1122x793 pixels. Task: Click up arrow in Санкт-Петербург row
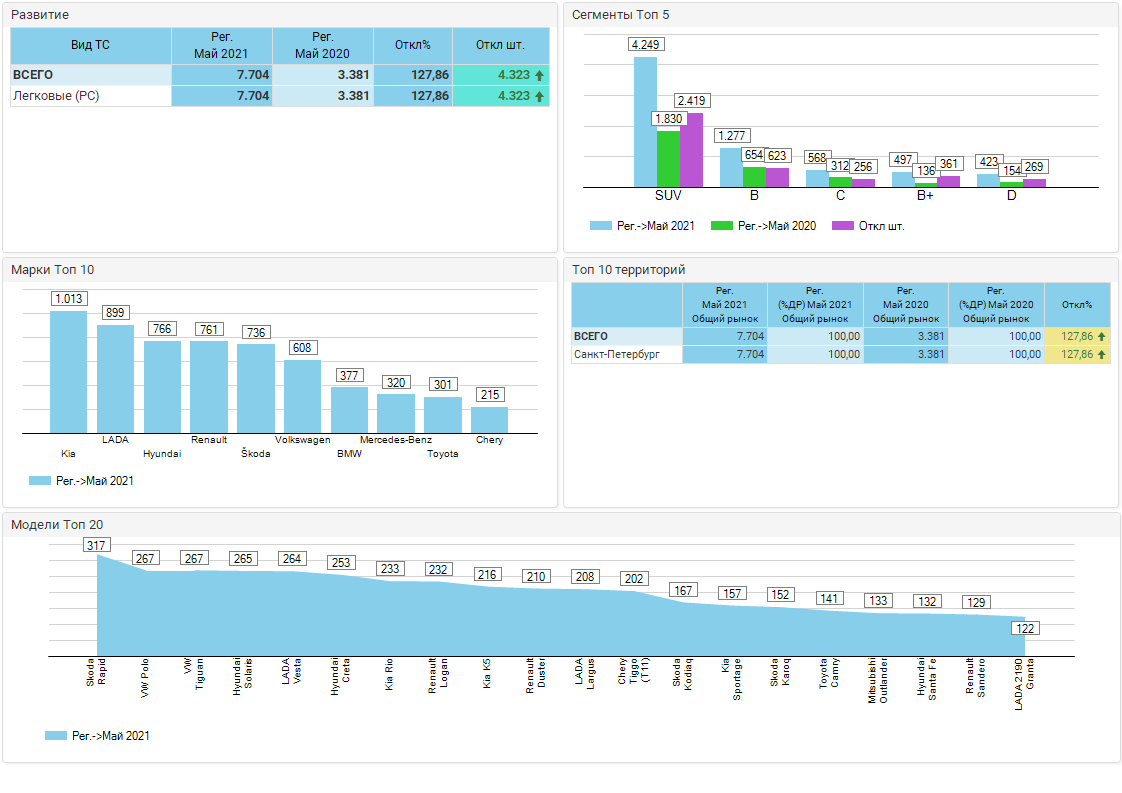point(1101,354)
